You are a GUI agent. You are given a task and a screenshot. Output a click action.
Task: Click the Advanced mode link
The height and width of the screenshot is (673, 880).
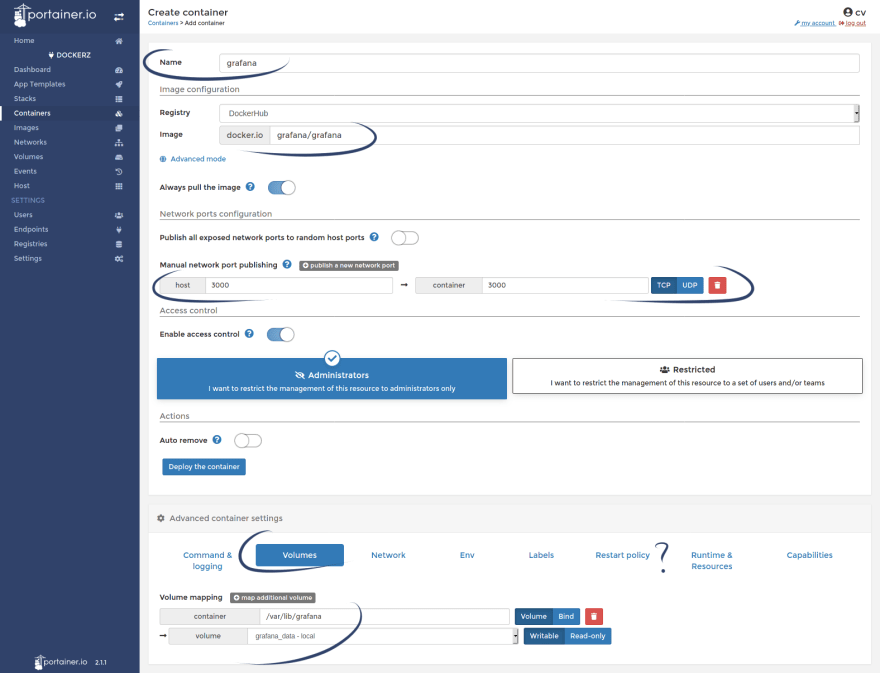click(193, 159)
